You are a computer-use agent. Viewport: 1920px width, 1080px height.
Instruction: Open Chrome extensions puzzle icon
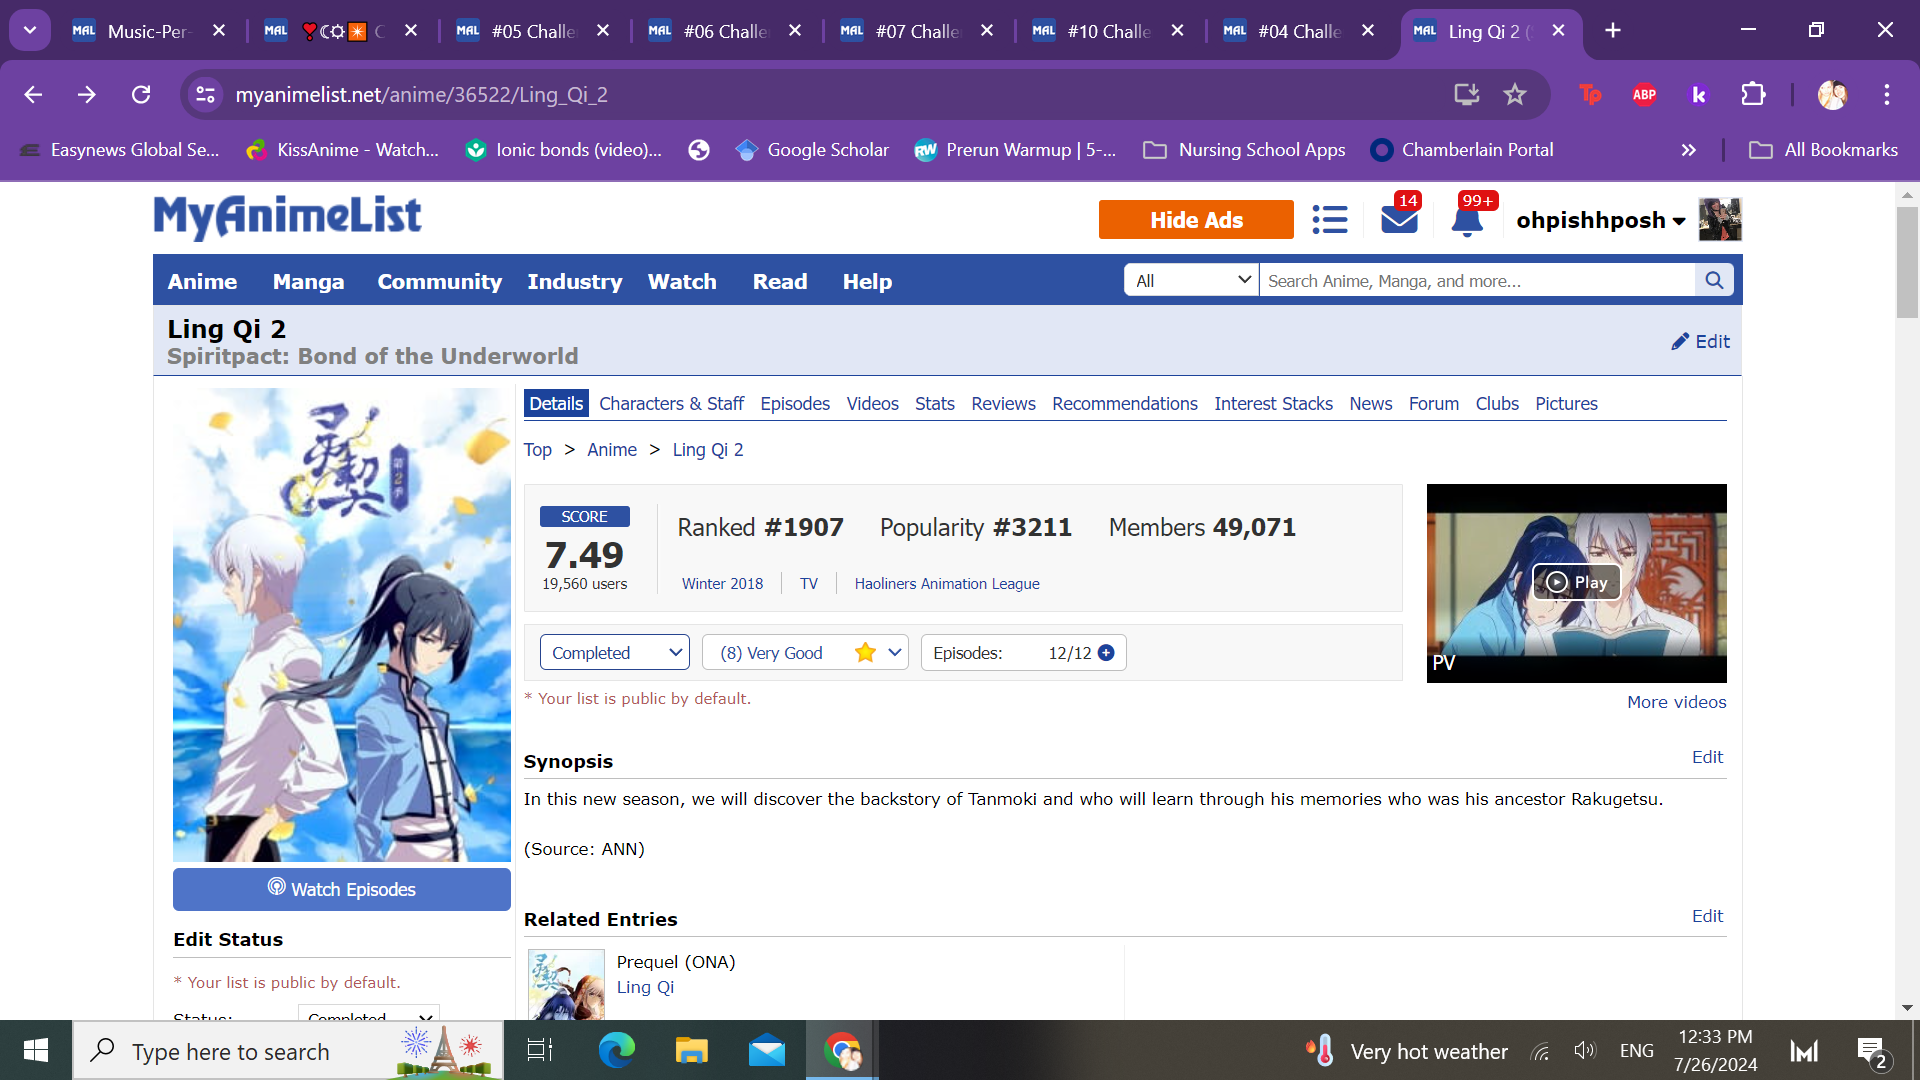1753,95
